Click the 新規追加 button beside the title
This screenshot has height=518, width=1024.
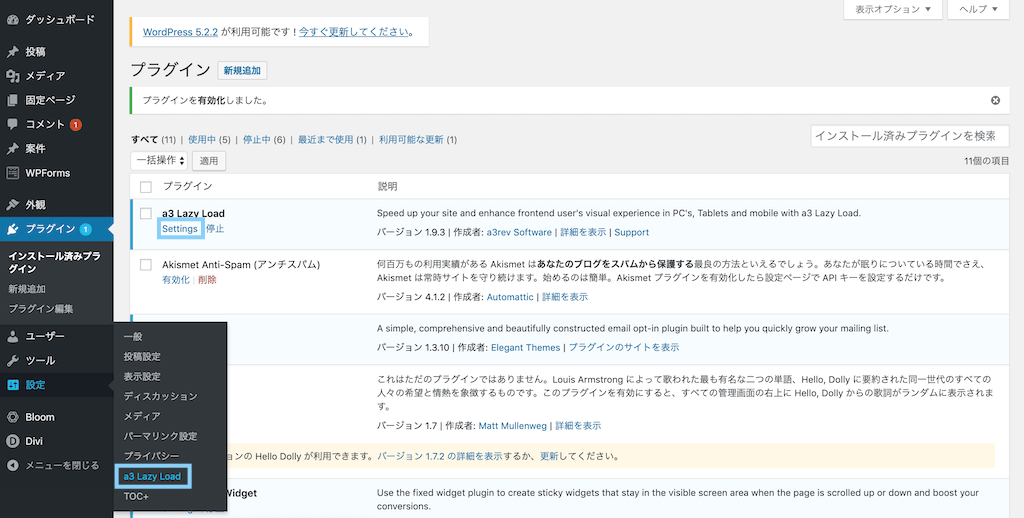[x=242, y=71]
